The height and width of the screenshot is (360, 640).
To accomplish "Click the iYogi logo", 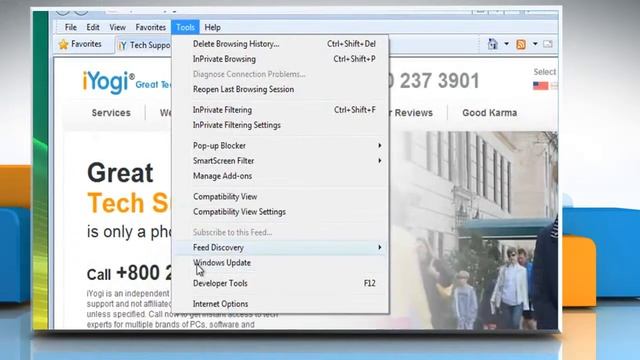I will [x=109, y=82].
